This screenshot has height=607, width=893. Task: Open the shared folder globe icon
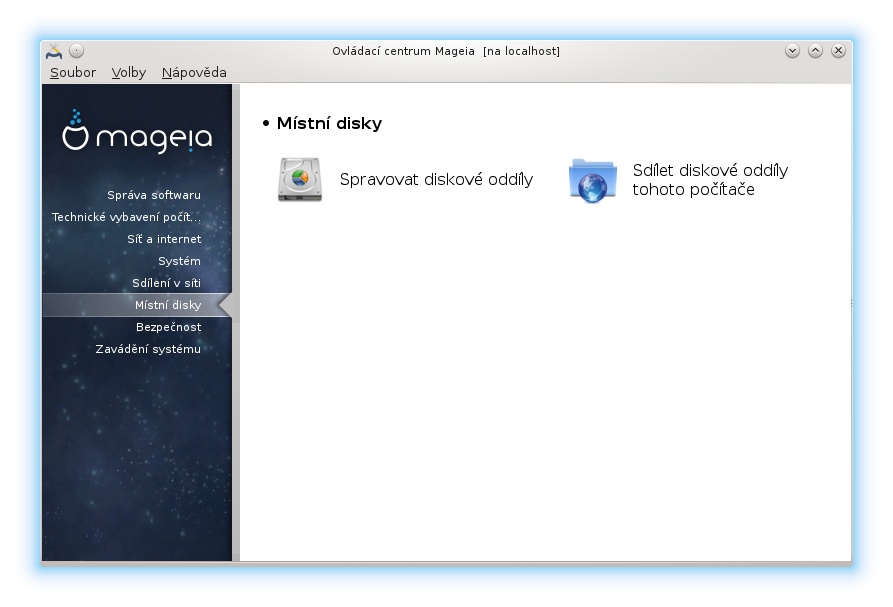593,181
